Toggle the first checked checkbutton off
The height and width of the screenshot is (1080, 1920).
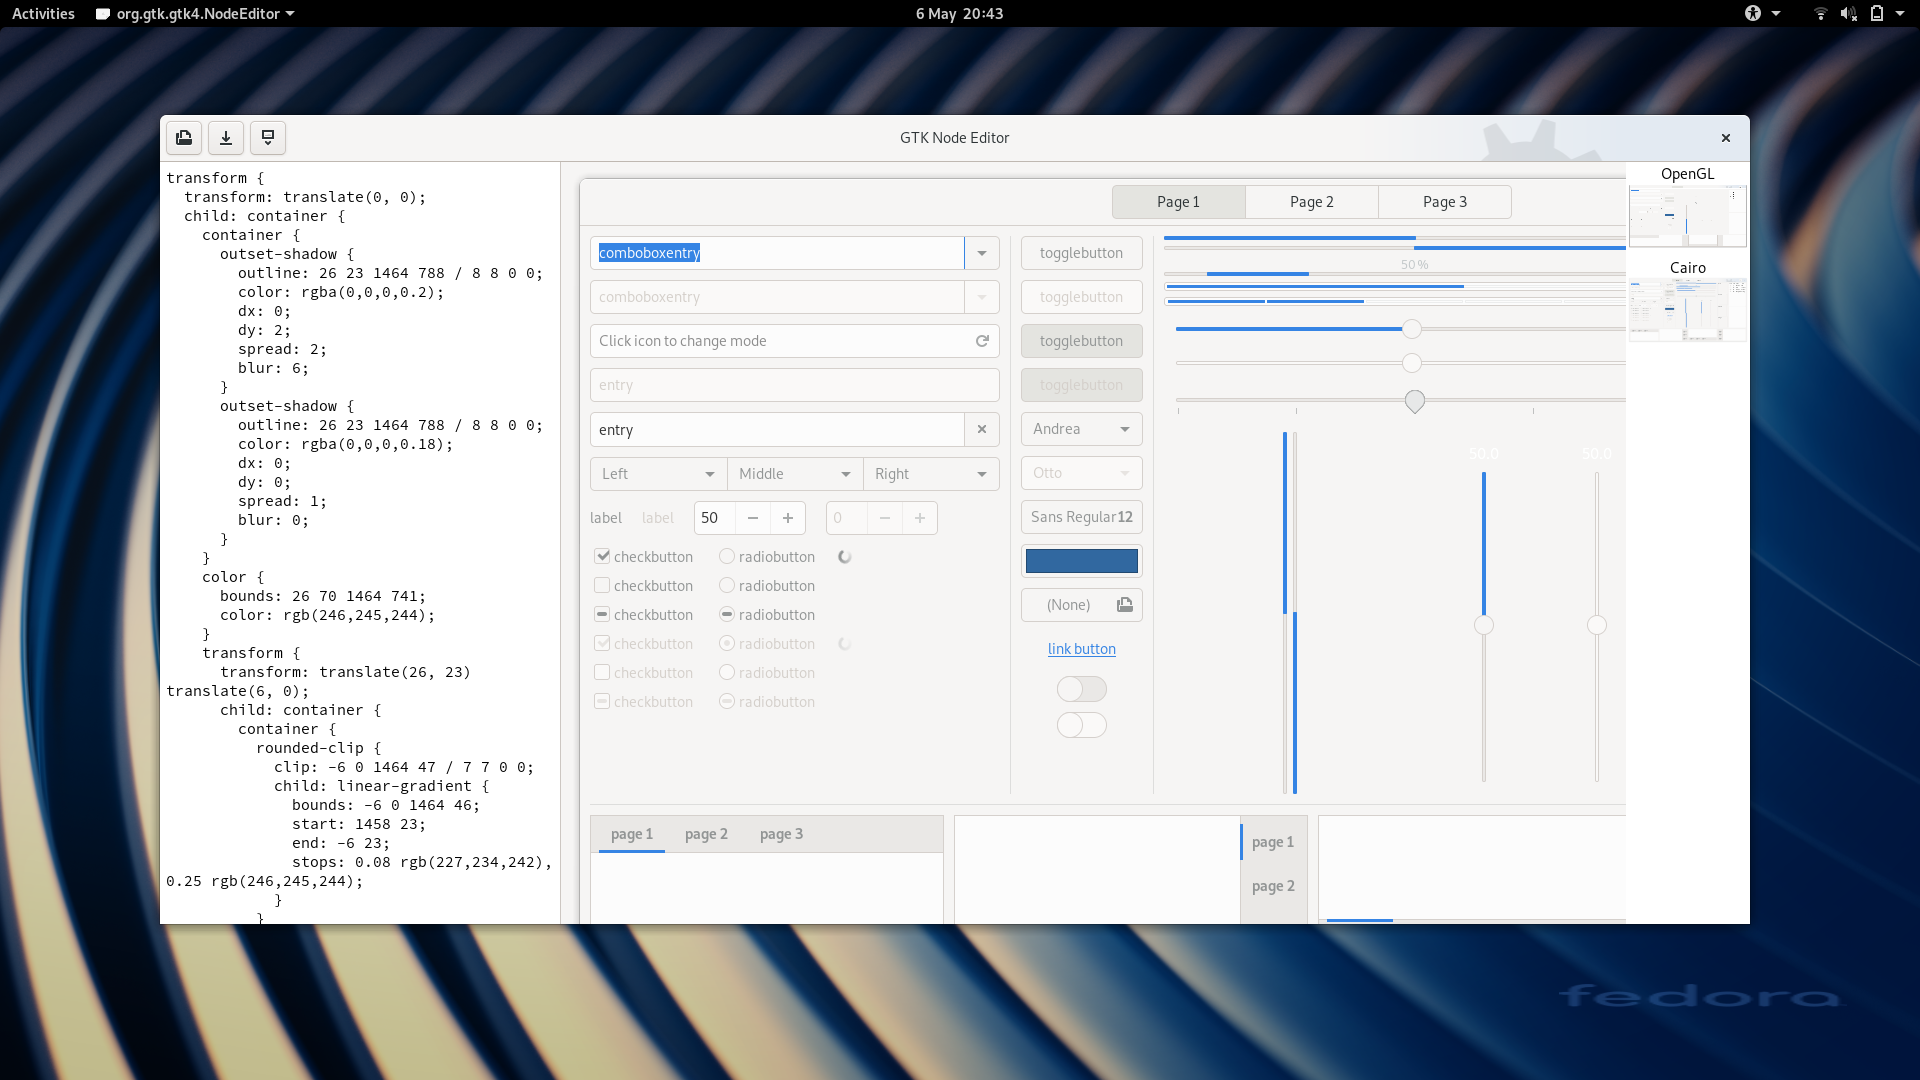click(601, 555)
